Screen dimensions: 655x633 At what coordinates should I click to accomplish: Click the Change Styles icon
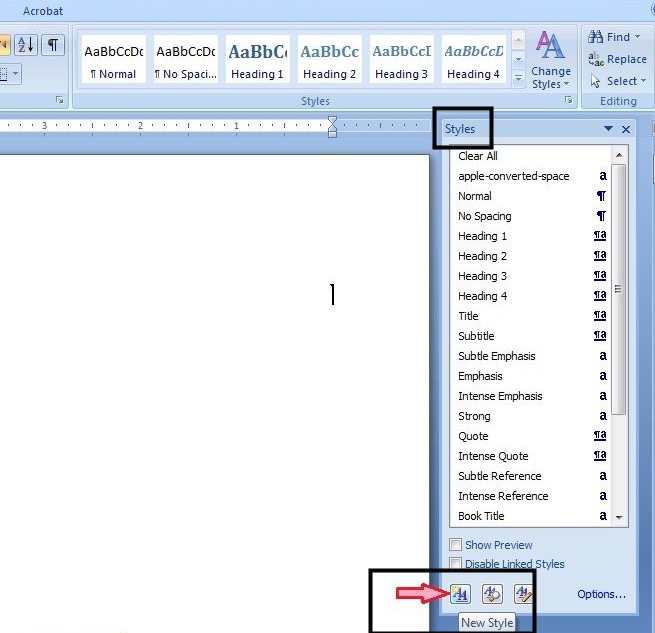tap(550, 59)
